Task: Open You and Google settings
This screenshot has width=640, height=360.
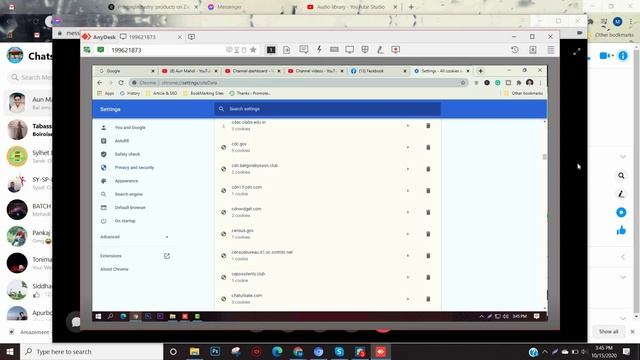Action: (130, 127)
